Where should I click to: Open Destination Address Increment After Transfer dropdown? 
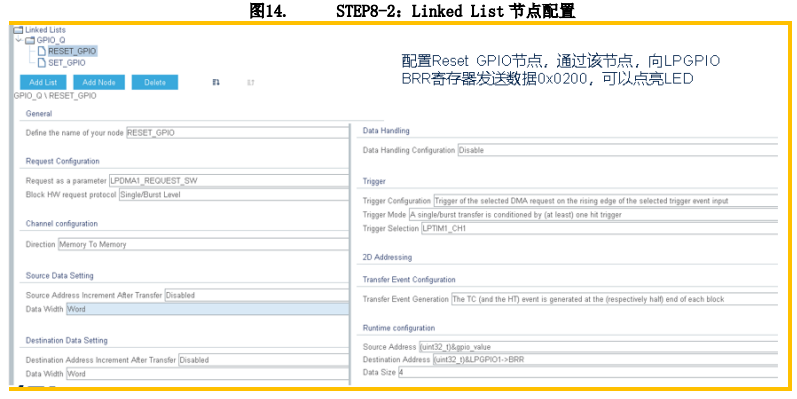[263, 360]
